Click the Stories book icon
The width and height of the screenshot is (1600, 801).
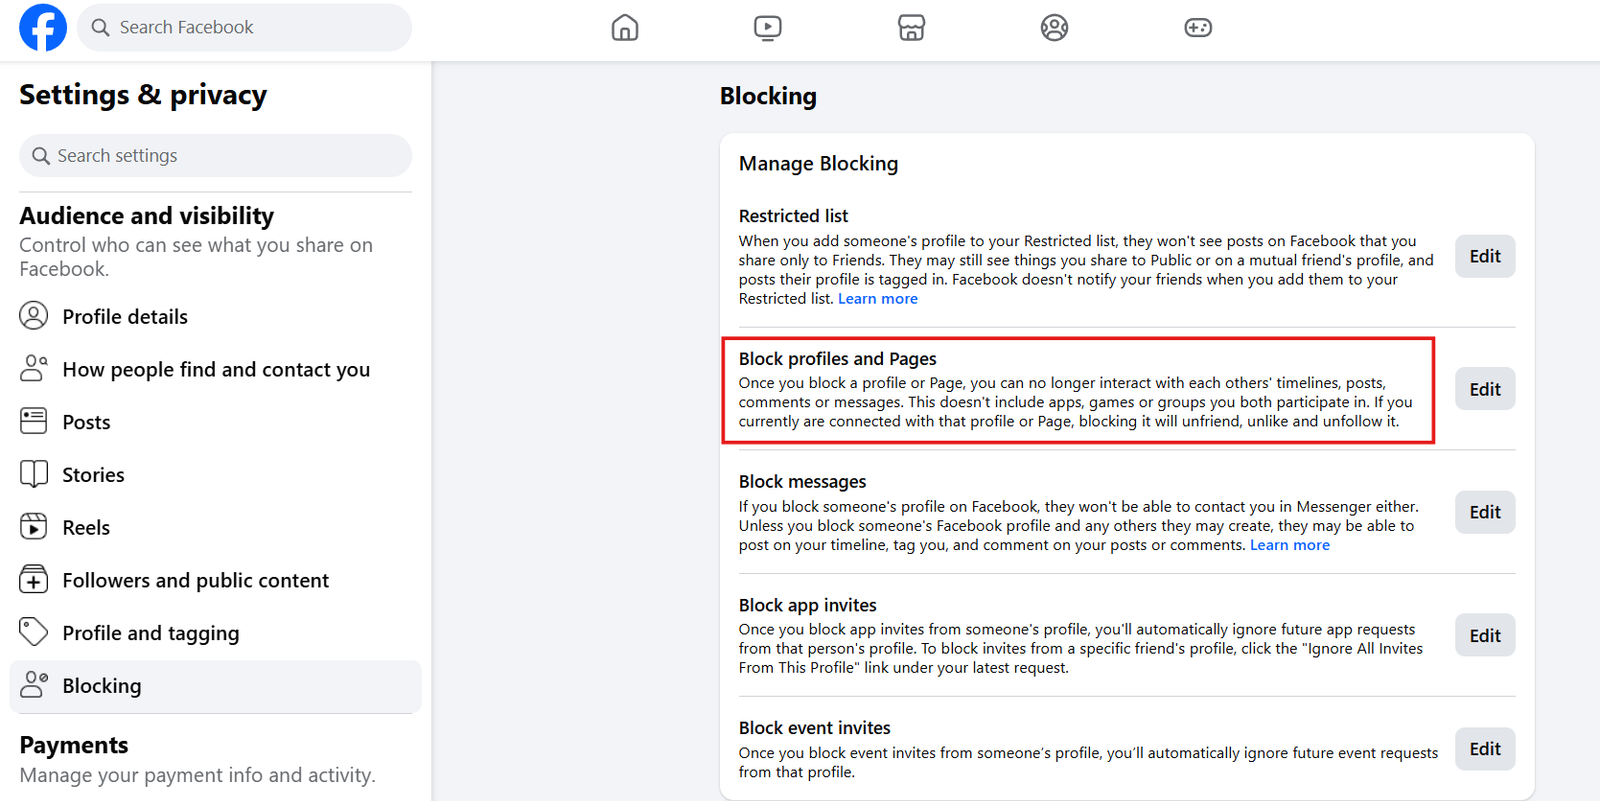point(34,474)
